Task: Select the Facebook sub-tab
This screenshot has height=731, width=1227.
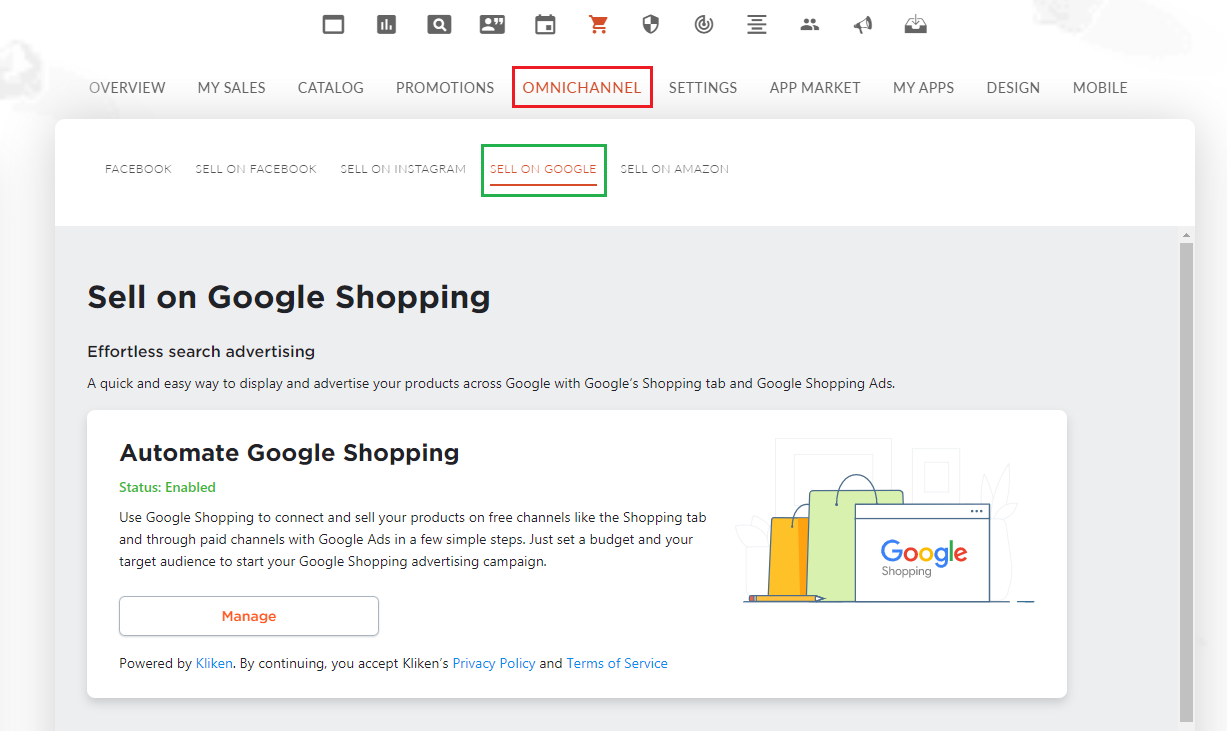Action: 138,169
